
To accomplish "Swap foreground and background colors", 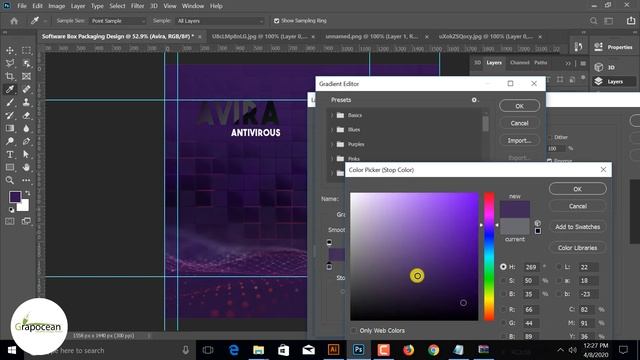I will click(27, 193).
